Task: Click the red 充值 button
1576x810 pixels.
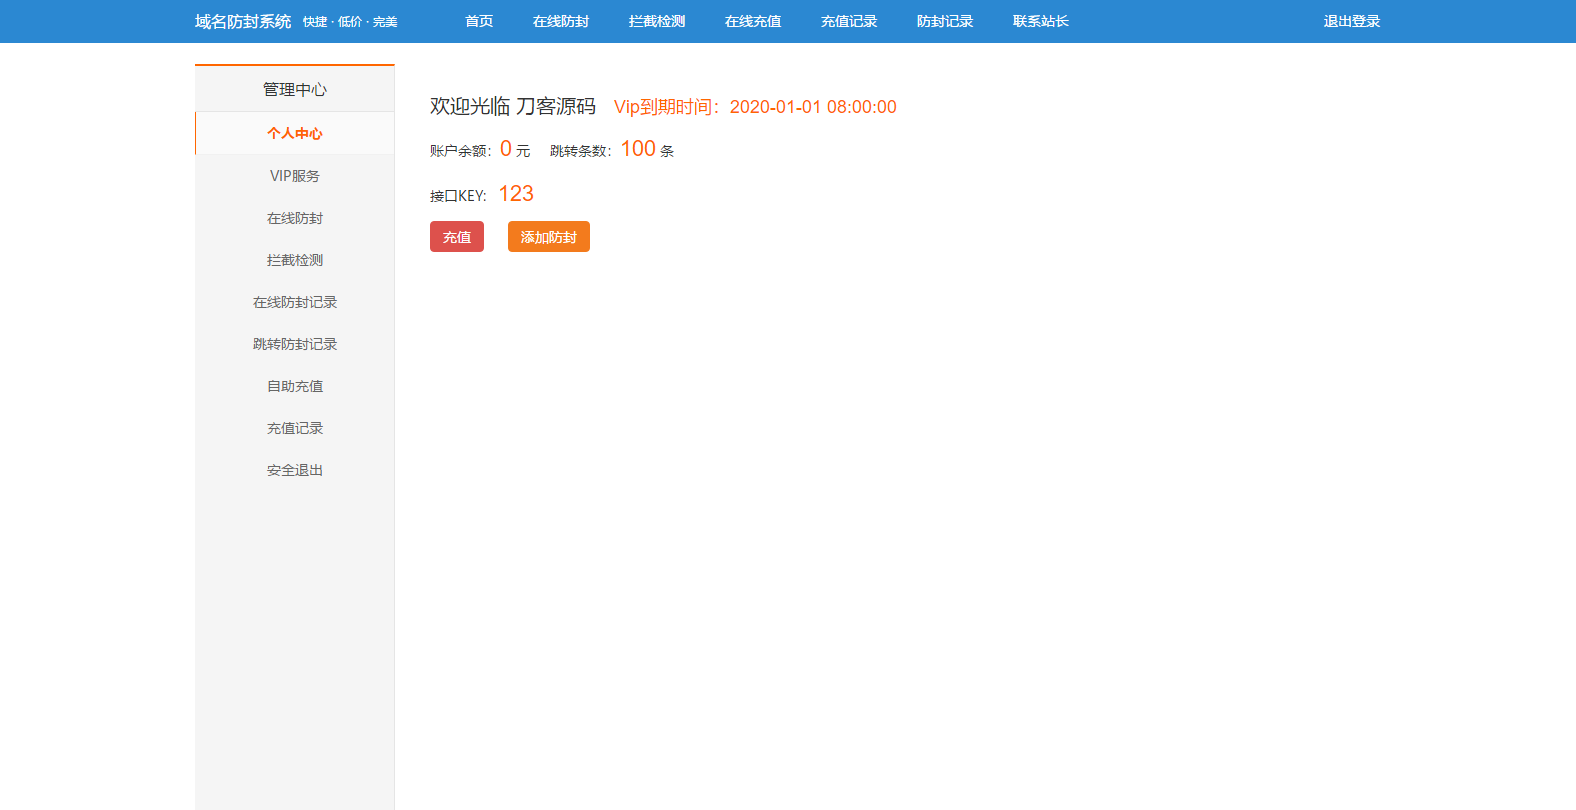Action: coord(457,237)
